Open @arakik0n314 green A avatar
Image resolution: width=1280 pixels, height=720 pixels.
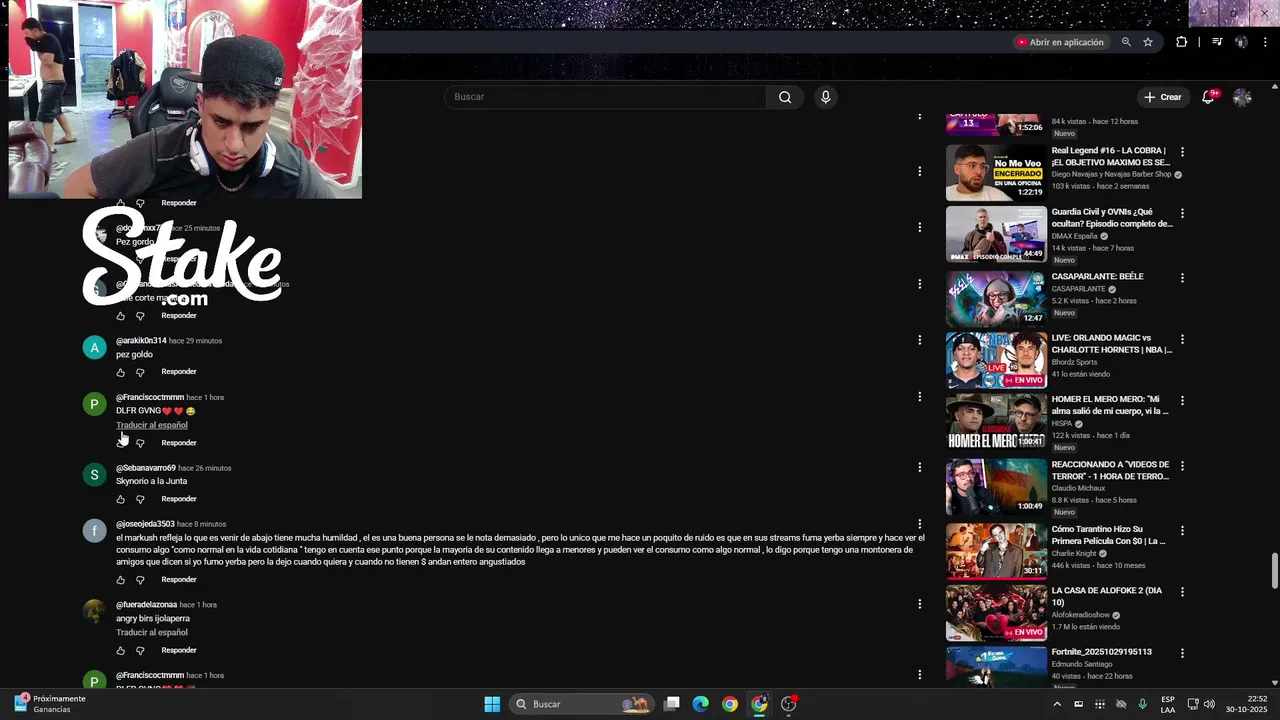tap(94, 348)
